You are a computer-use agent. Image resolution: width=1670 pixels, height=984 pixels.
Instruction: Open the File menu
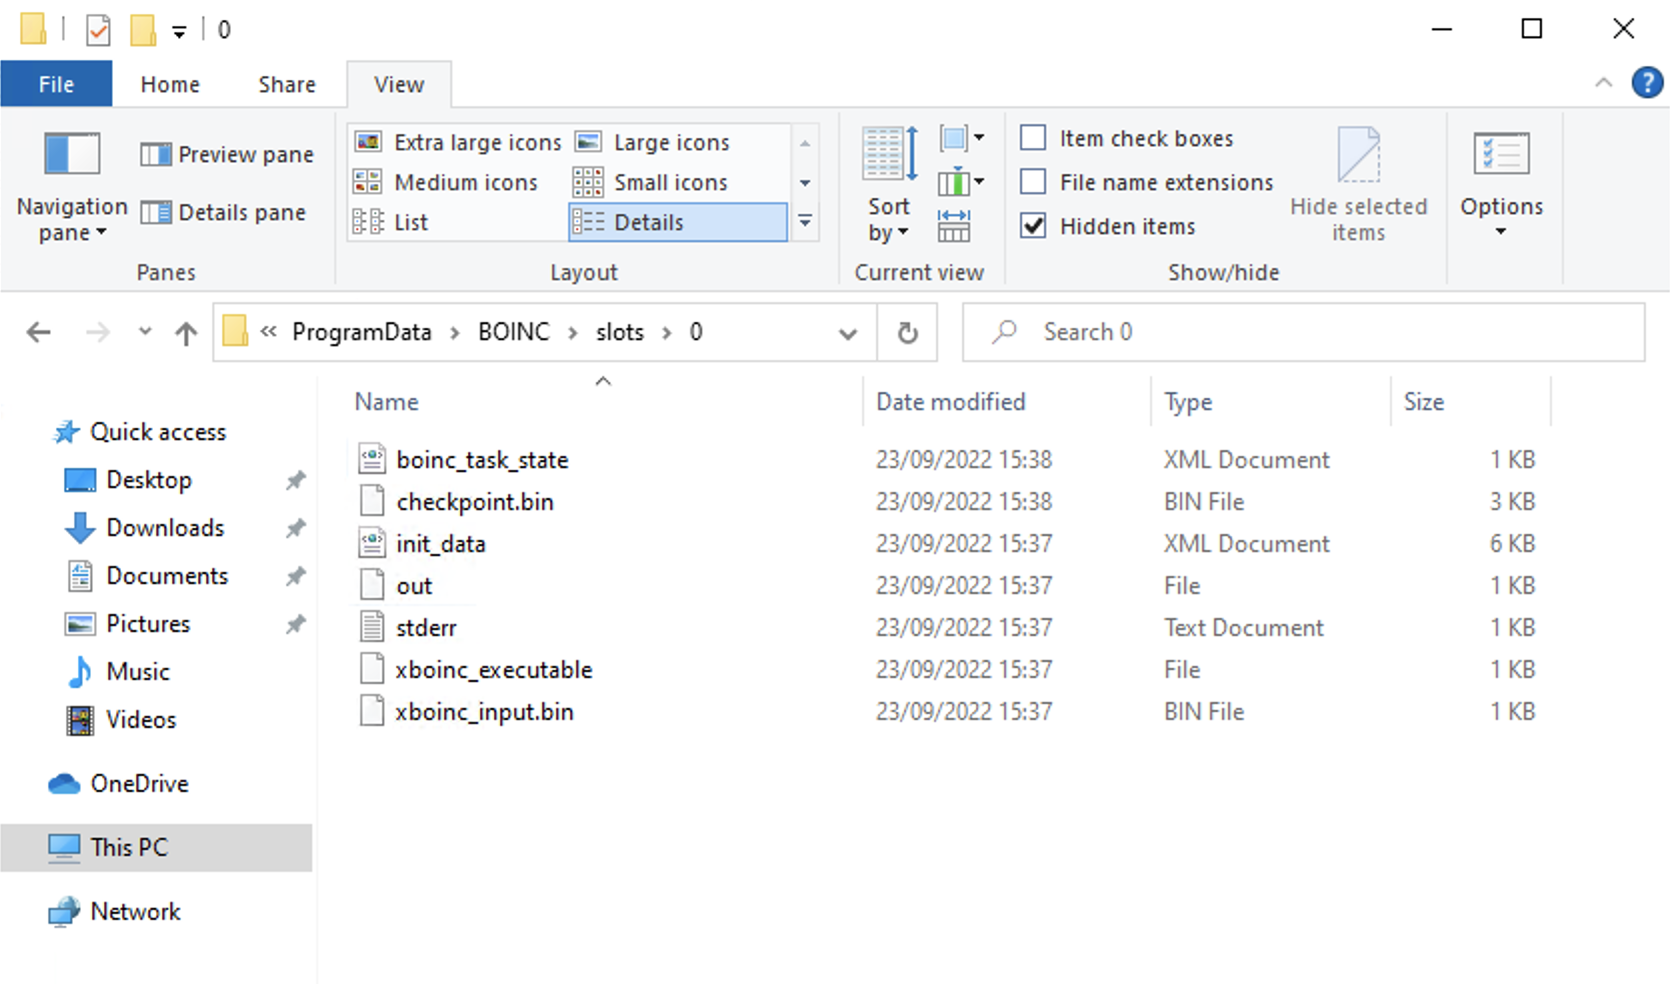tap(56, 85)
